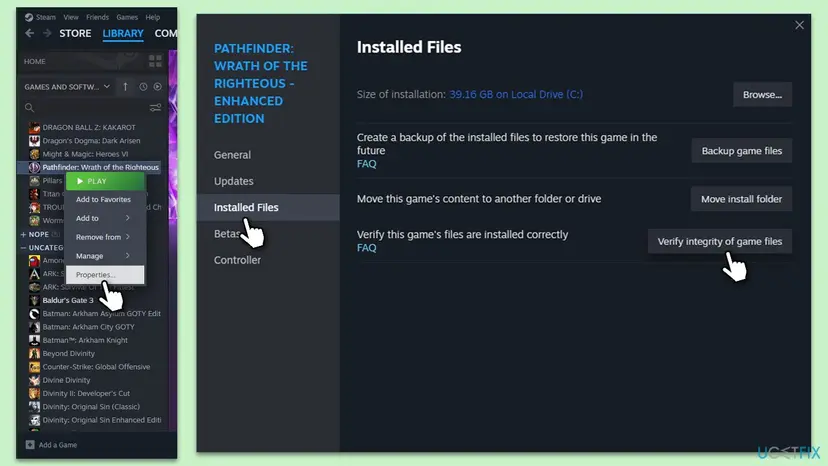The image size is (828, 466).
Task: Click the Dragon's Dogma: Dark Arisen icon
Action: 34,141
